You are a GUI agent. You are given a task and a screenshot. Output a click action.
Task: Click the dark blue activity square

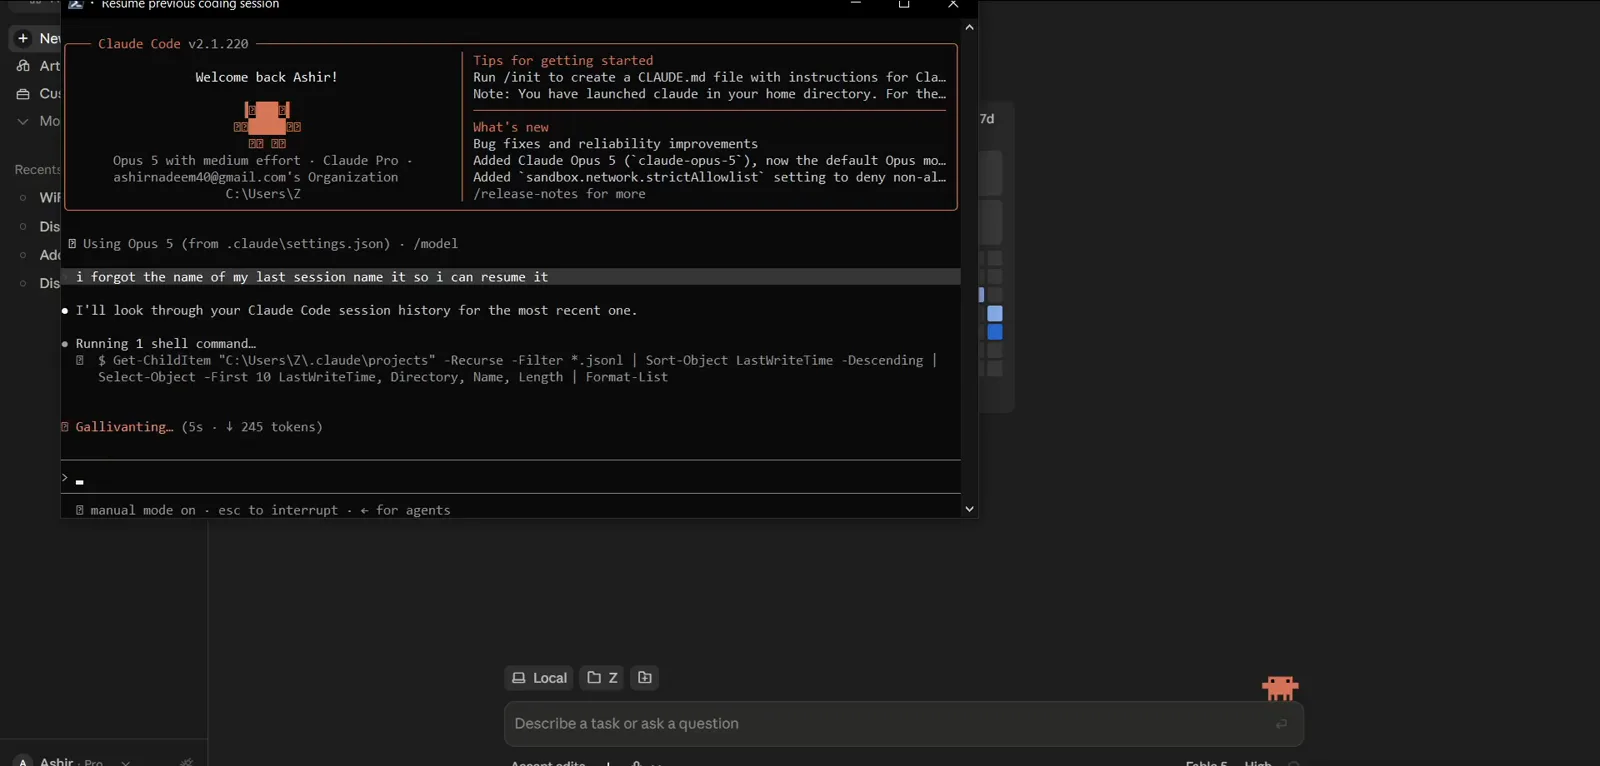(995, 332)
